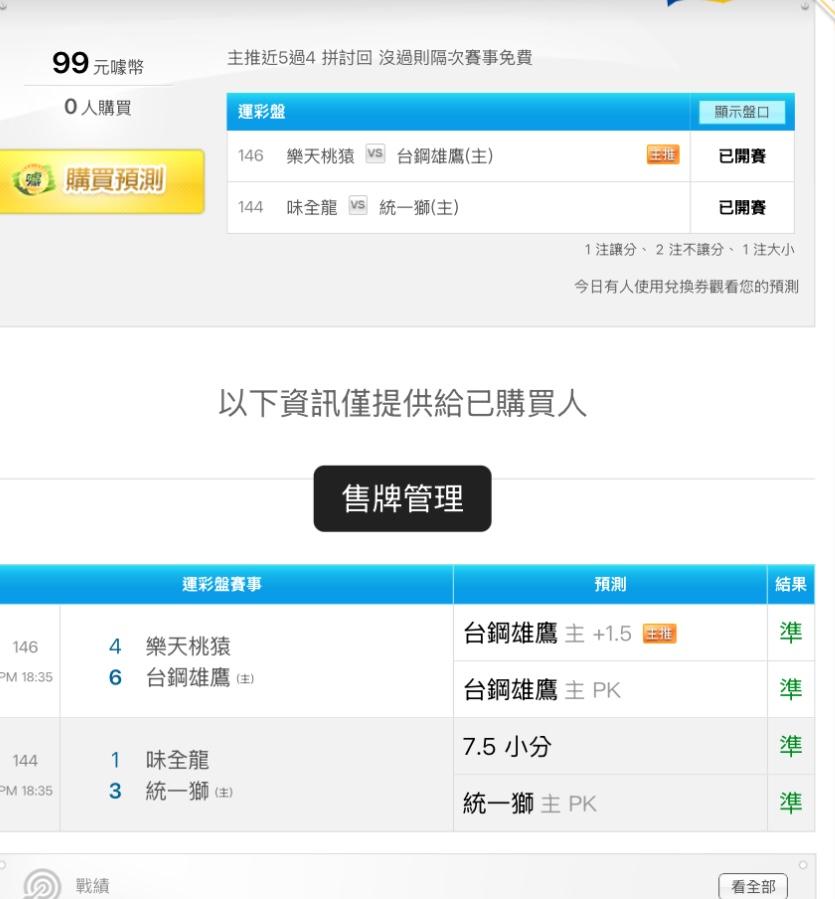This screenshot has width=835, height=899.
Task: Click 統一獅 (主) in results table
Action: pyautogui.click(x=189, y=791)
